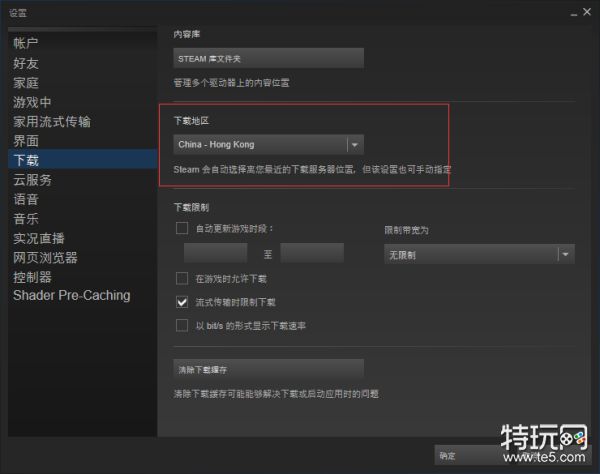Screen dimensions: 600x474
Task: Open the China - Hong Kong region dropdown
Action: (268, 145)
